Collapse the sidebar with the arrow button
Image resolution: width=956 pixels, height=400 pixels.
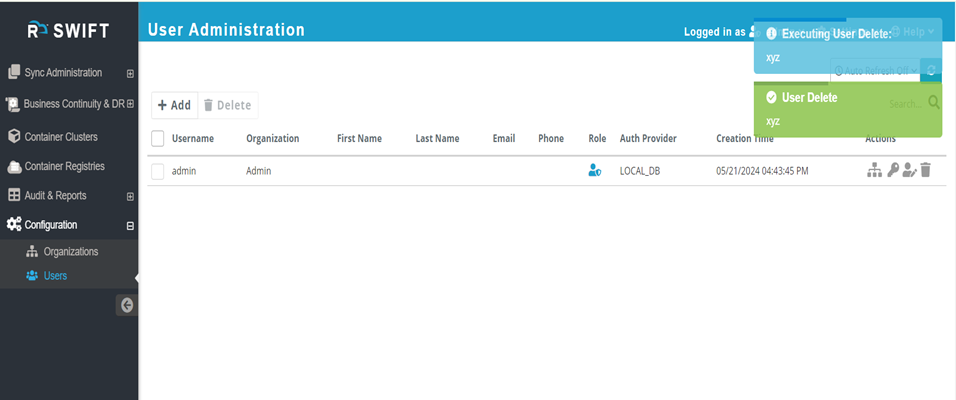(127, 305)
